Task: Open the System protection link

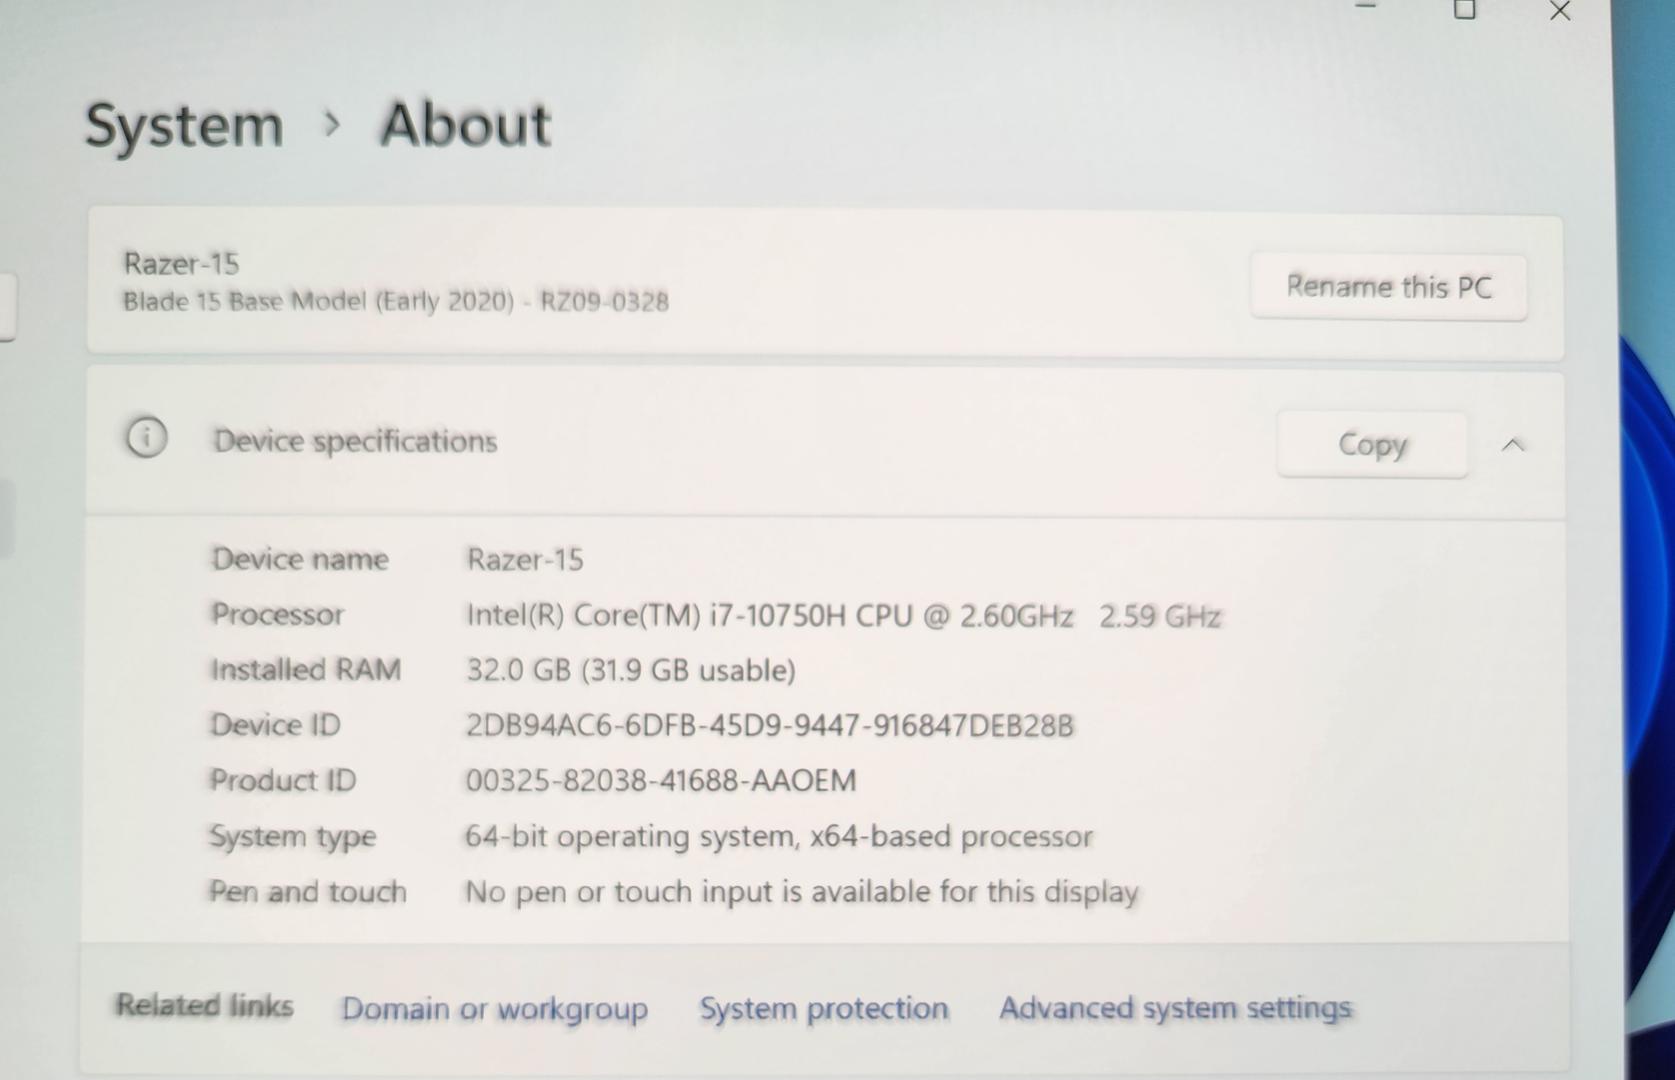Action: click(823, 1008)
